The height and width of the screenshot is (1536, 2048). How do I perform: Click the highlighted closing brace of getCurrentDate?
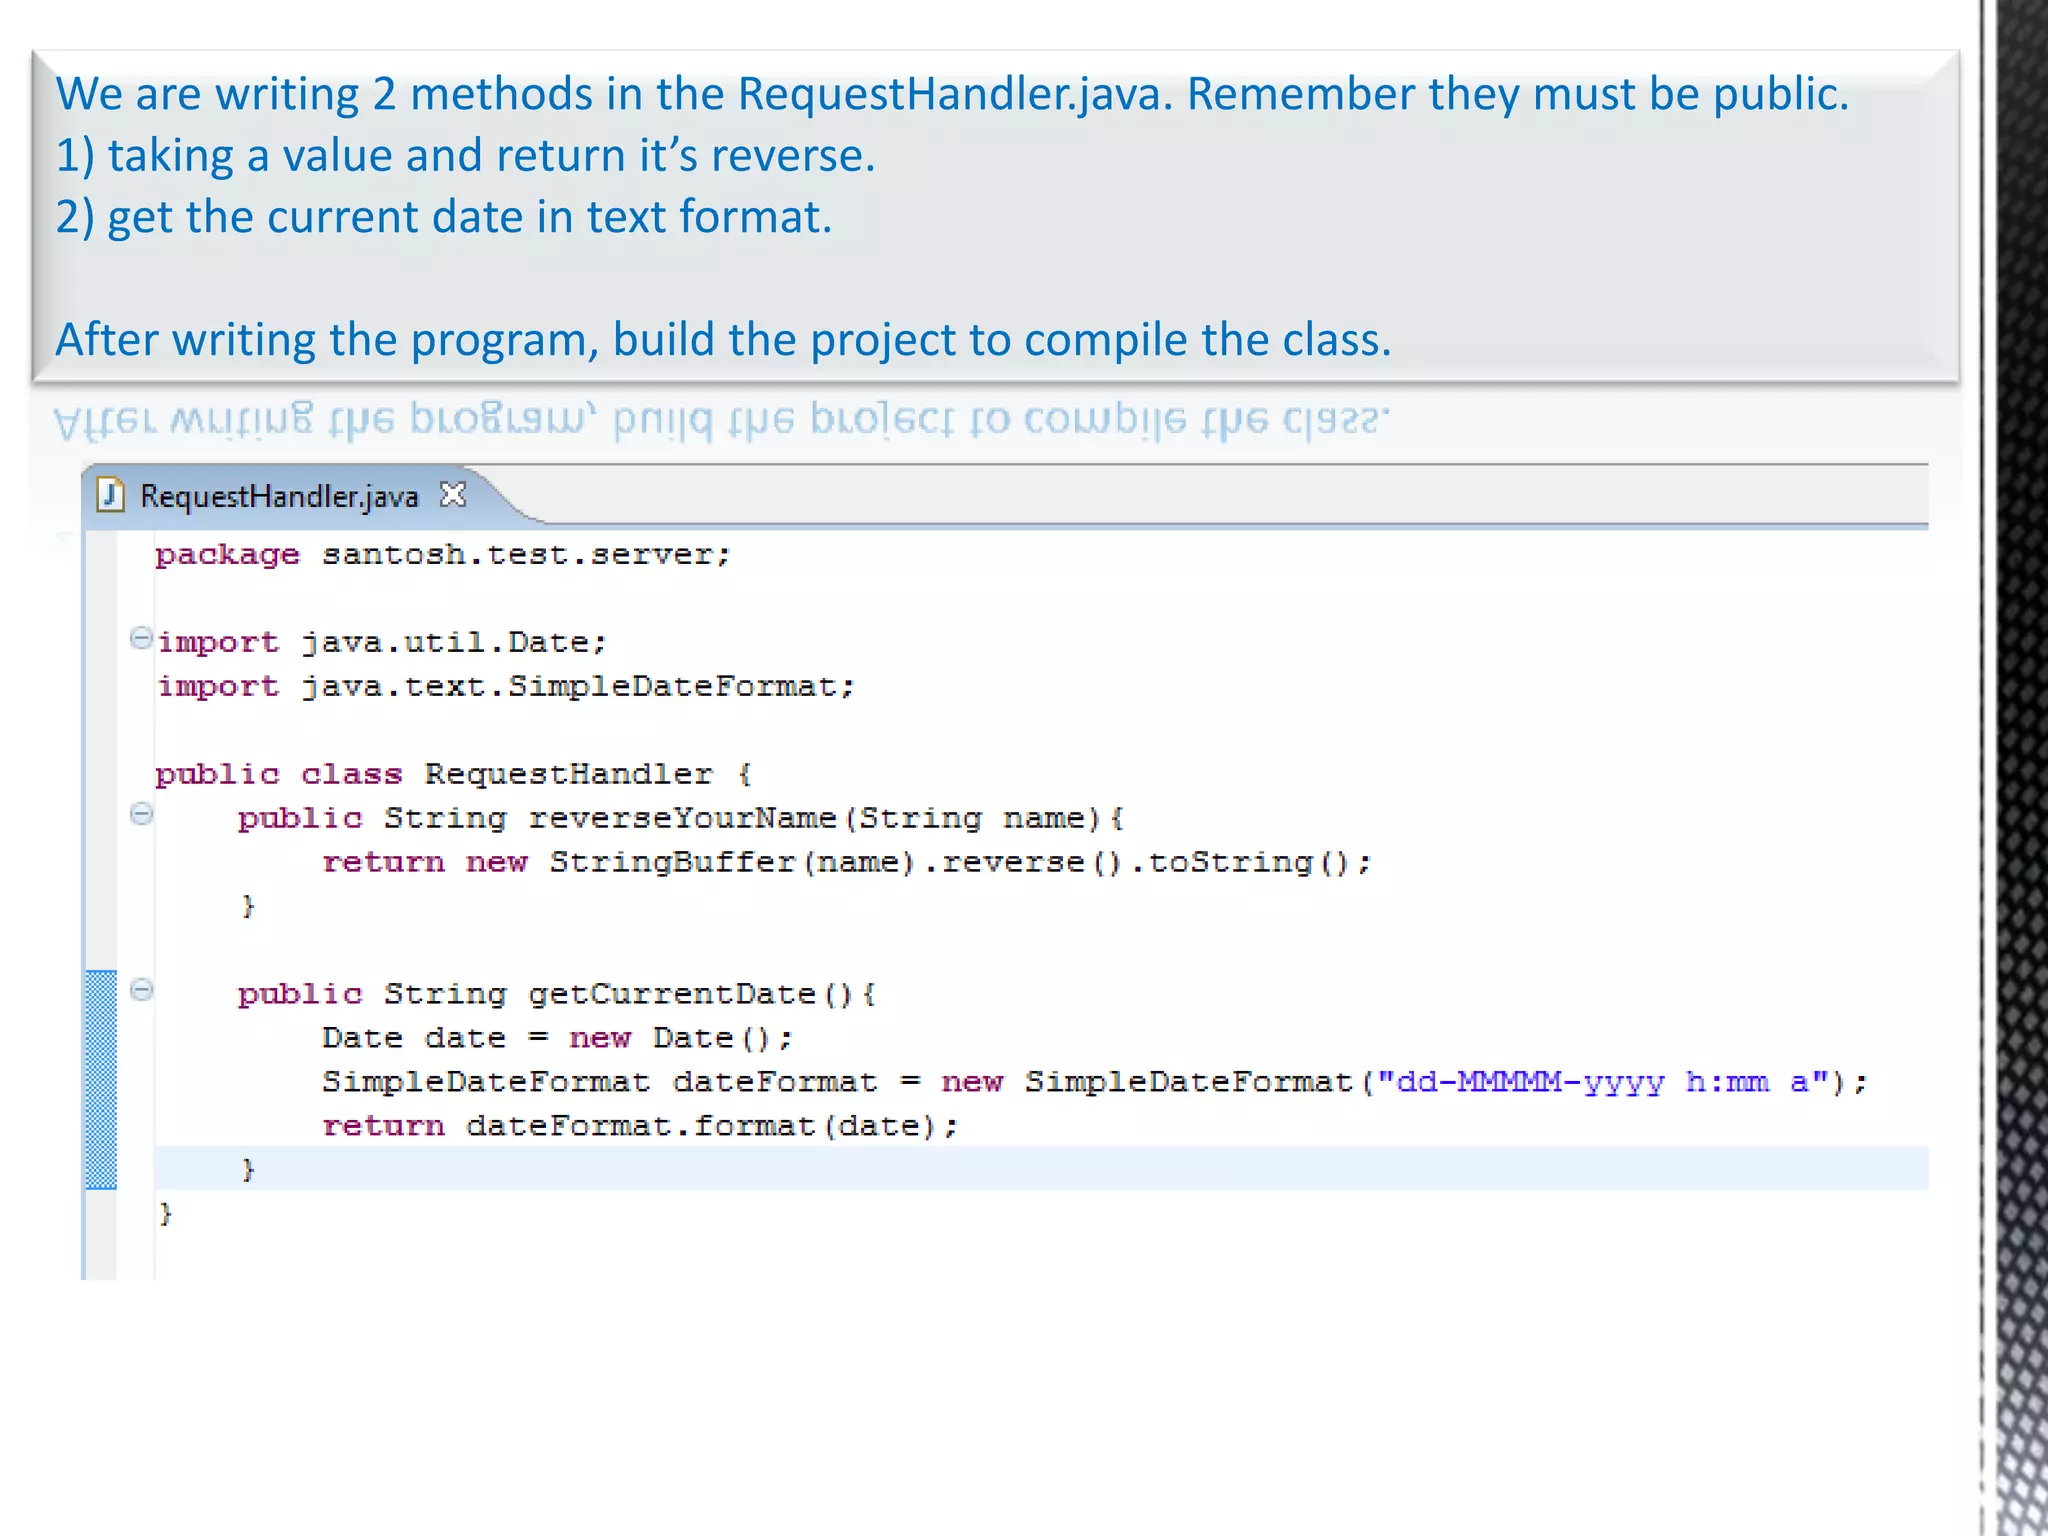pyautogui.click(x=248, y=1169)
